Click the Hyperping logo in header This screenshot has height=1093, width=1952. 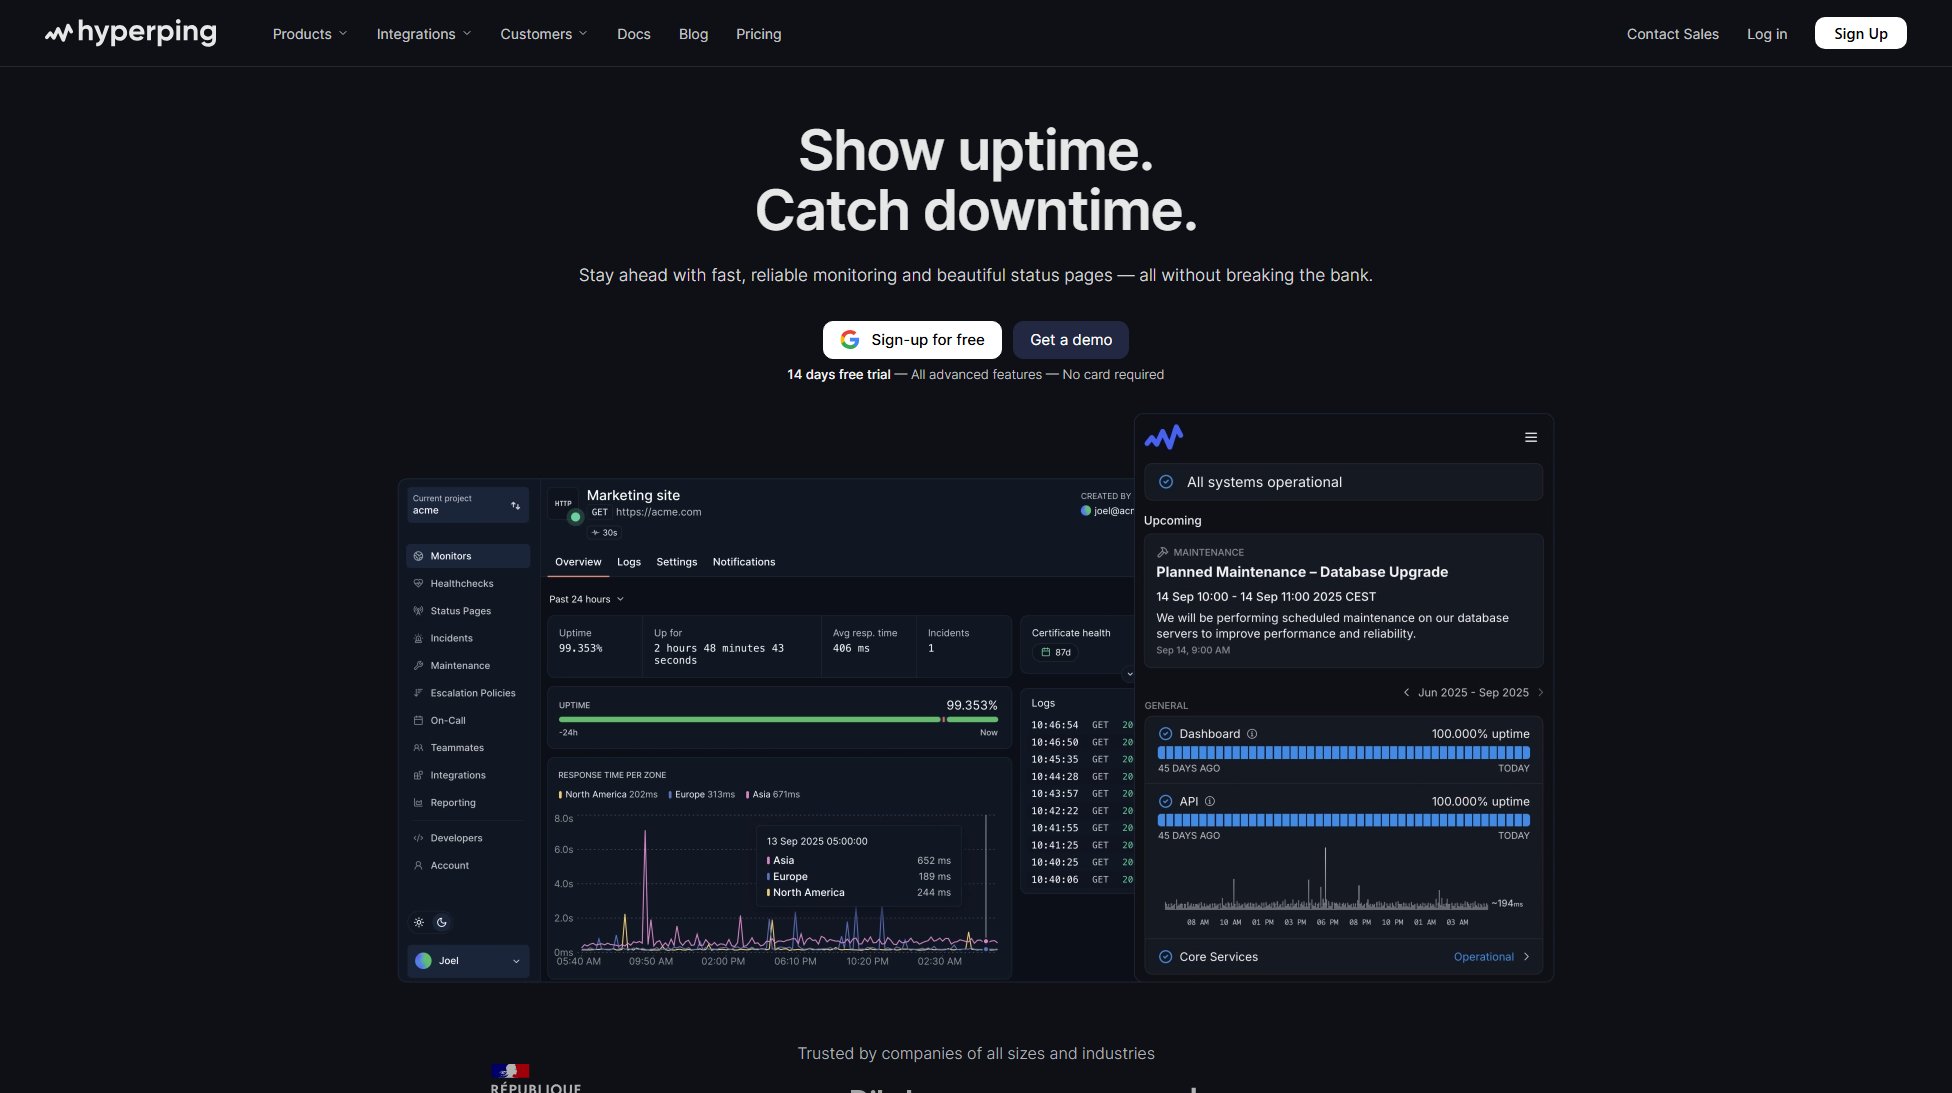tap(130, 33)
